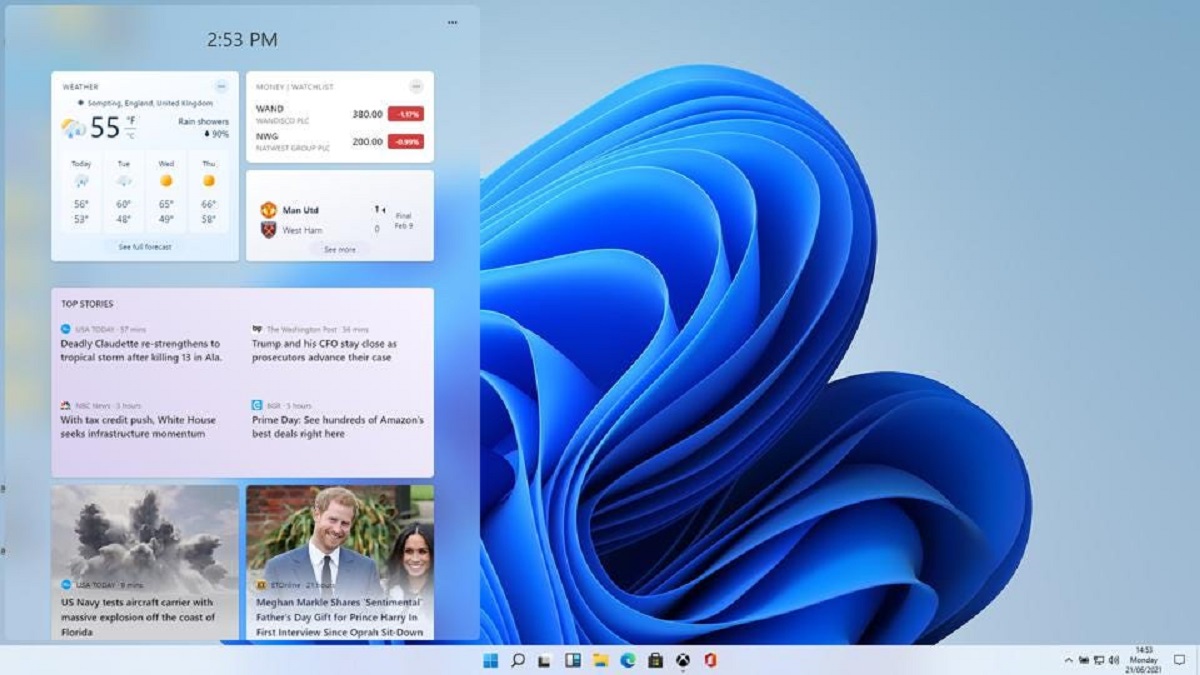
Task: Click 'West Ham' team name
Action: pos(303,230)
